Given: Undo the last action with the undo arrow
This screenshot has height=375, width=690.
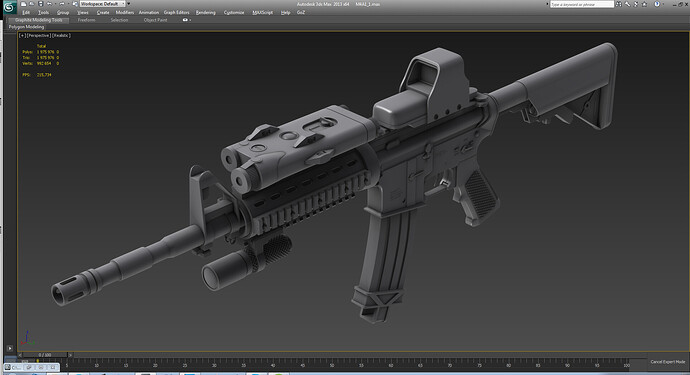Looking at the screenshot, I should tap(49, 4).
